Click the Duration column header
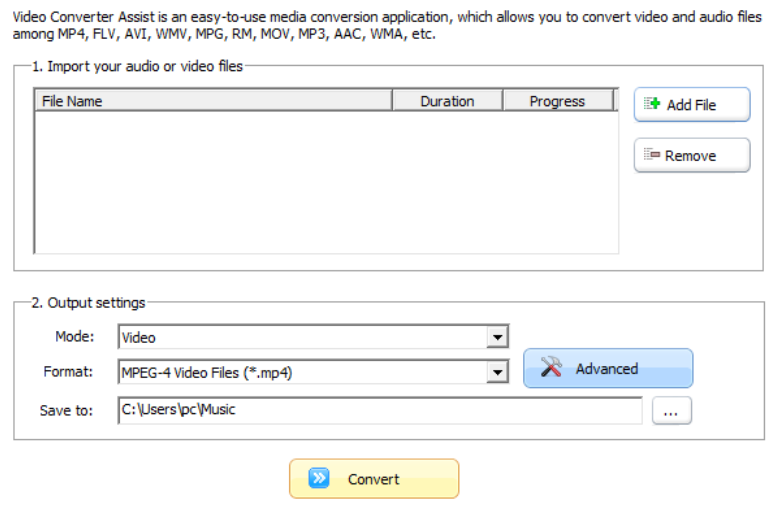This screenshot has height=513, width=783. tap(447, 101)
